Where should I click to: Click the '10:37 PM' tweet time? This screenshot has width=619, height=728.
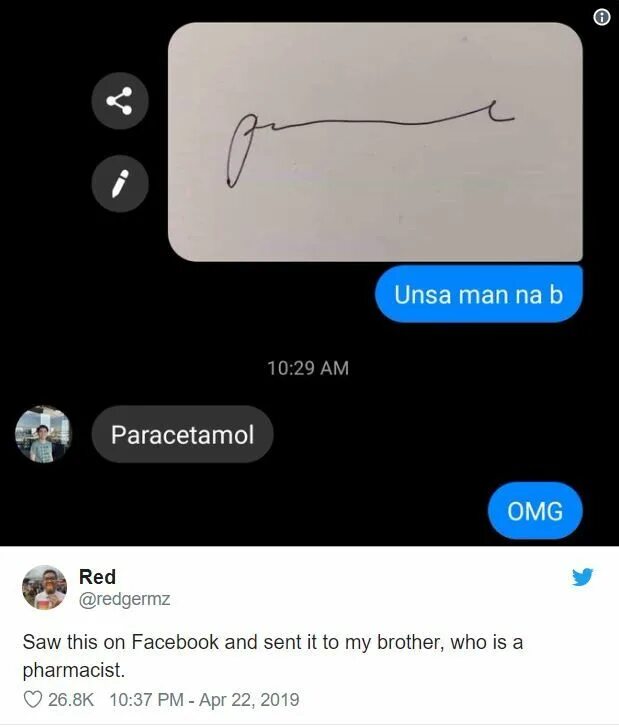click(146, 700)
